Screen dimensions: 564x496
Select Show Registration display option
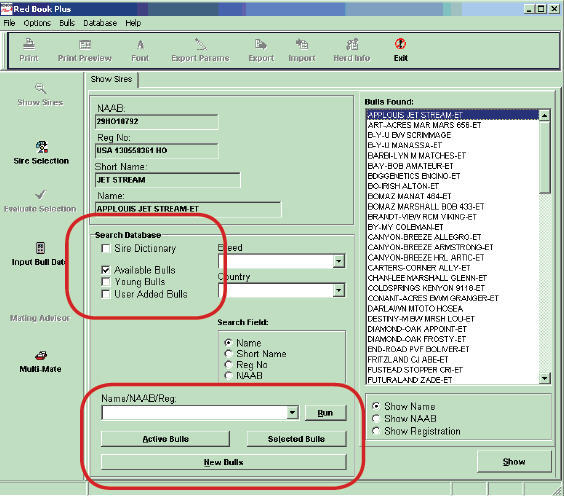376,431
